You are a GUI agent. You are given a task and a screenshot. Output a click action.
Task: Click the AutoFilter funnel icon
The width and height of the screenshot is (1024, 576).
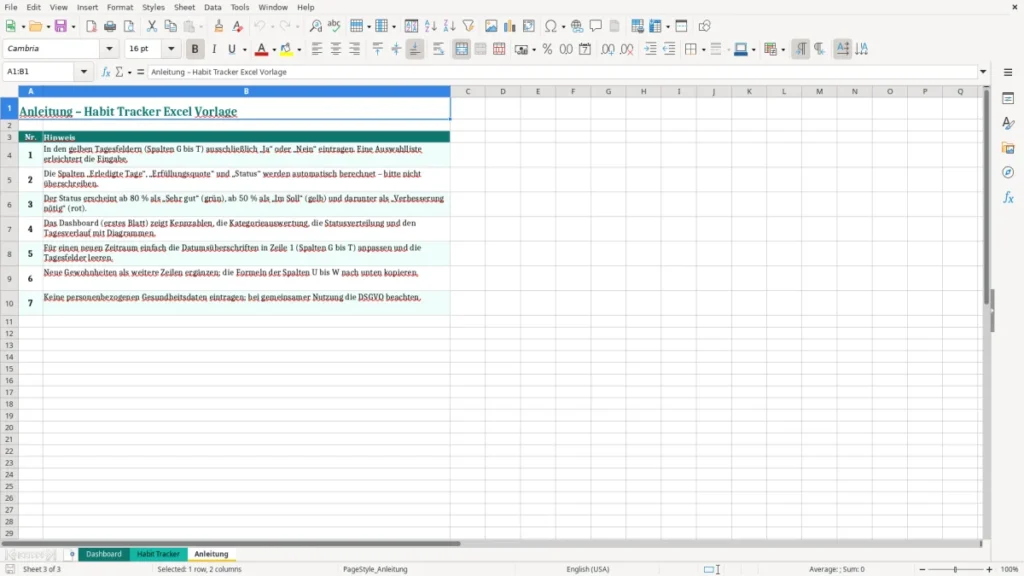(x=468, y=26)
